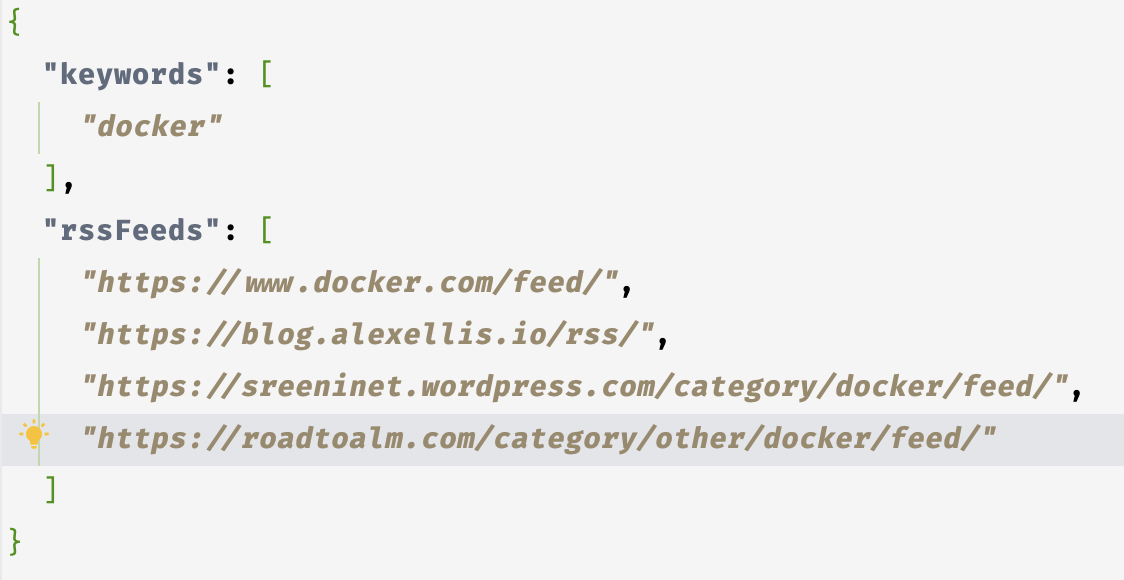The height and width of the screenshot is (580, 1124).
Task: Open the www.docker.com feed URL
Action: [352, 283]
